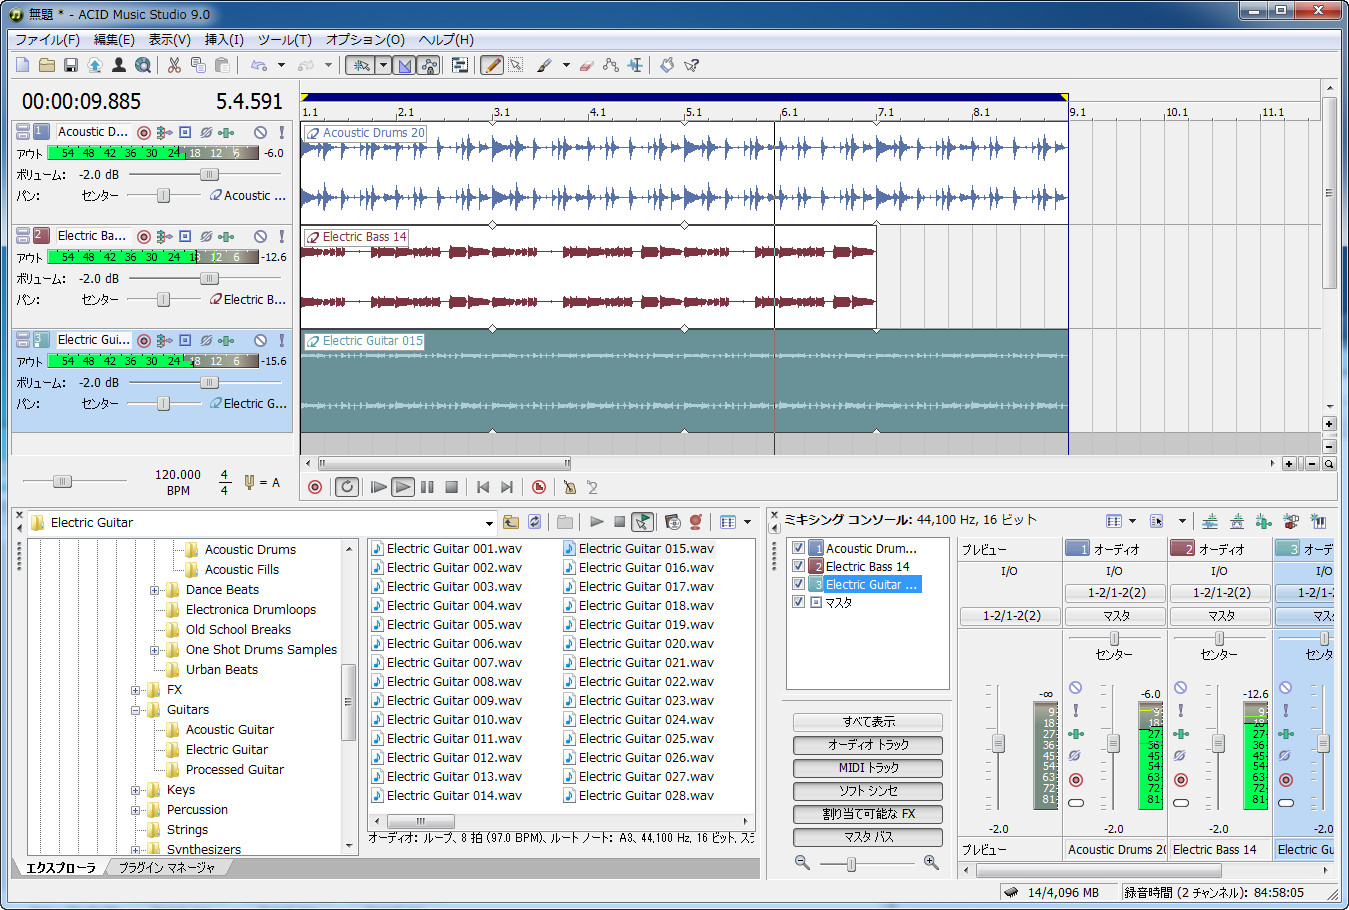Screen dimensions: 1349x910
Task: Adjust the Acoustic Drums volume slider
Action: [208, 175]
